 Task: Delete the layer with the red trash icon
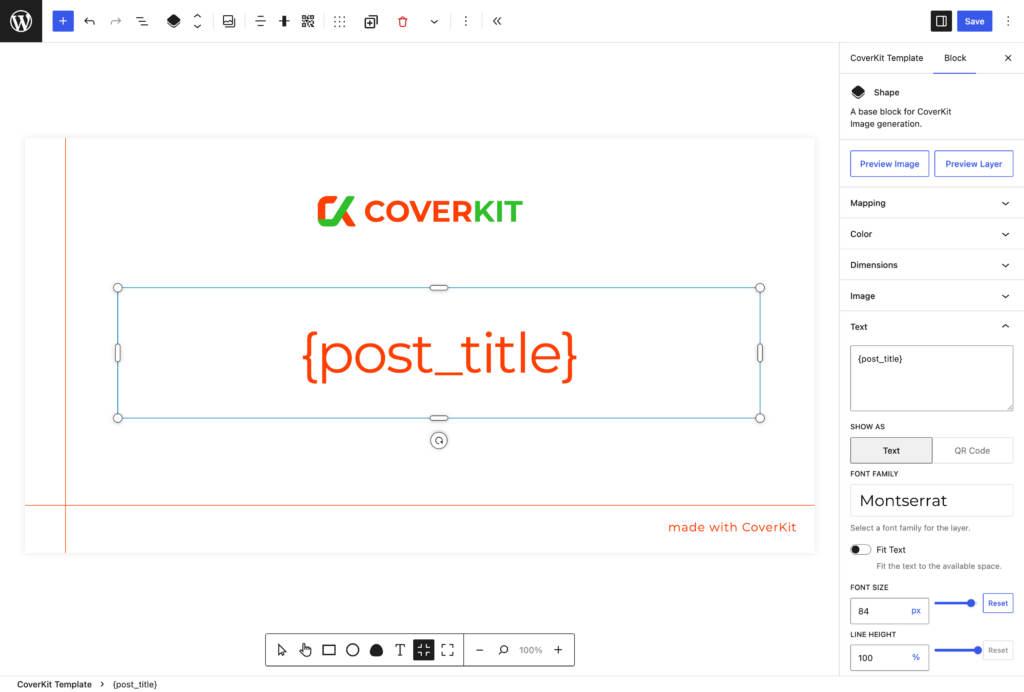(402, 22)
